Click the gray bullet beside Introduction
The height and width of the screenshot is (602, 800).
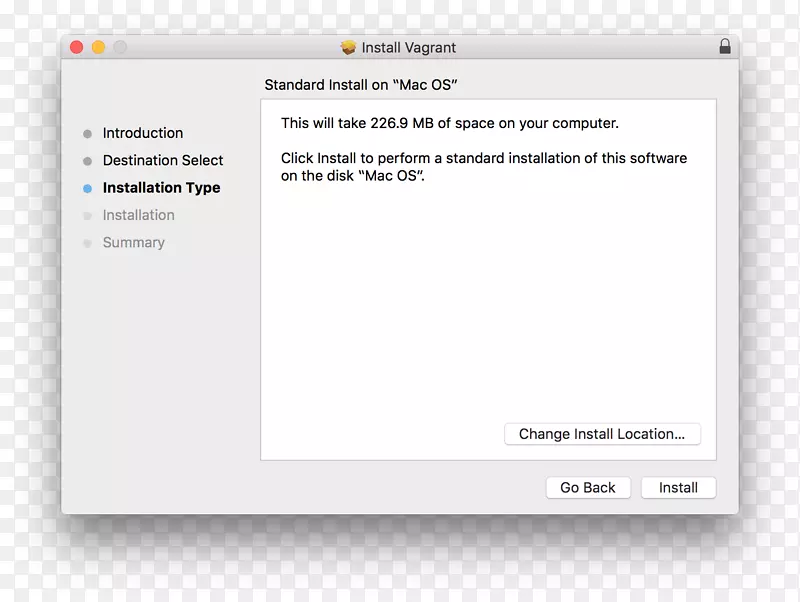click(90, 132)
